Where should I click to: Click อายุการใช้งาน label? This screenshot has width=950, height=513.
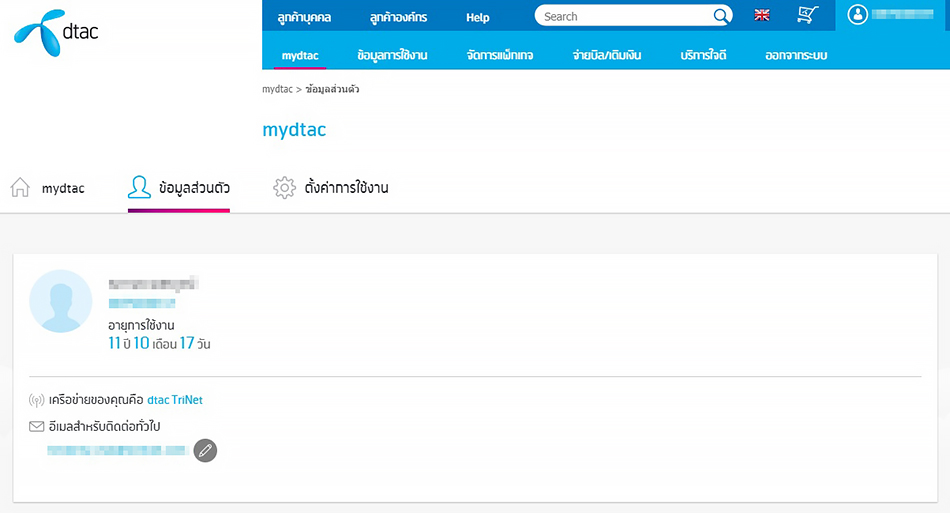pos(141,325)
